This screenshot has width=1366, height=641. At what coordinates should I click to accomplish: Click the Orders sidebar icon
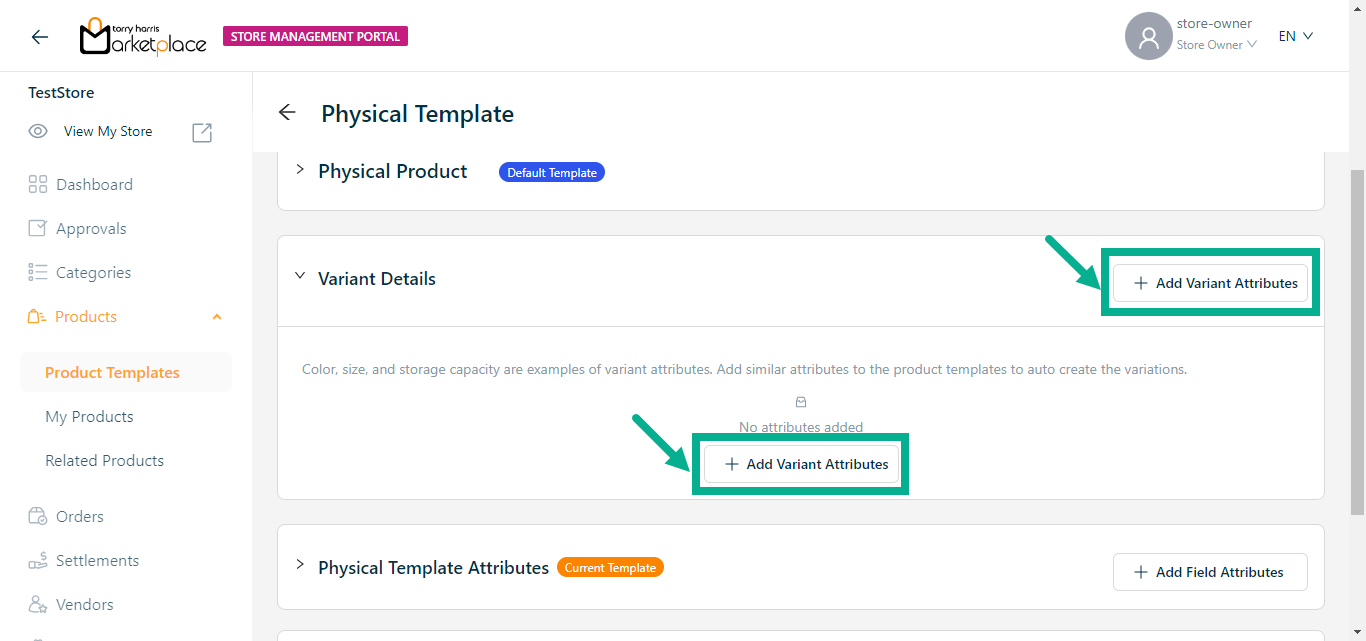38,516
